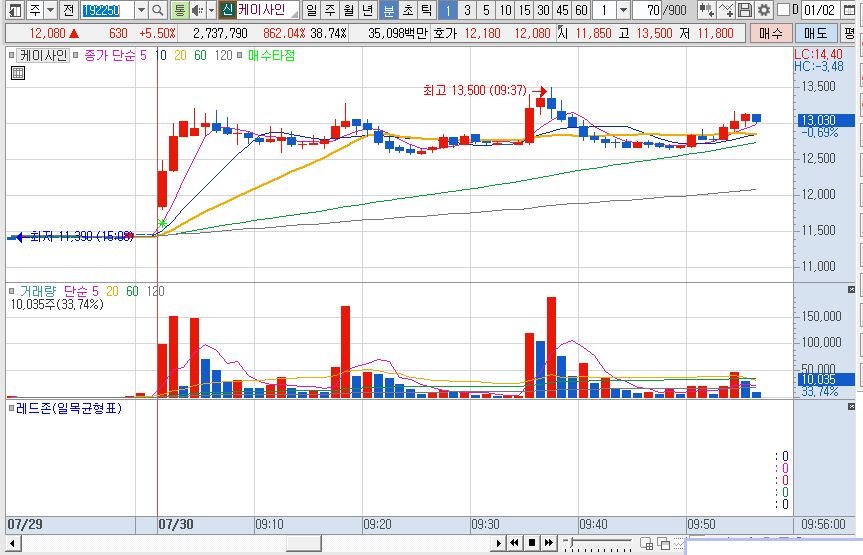
Task: Toggle the left side panel icon
Action: [15, 9]
